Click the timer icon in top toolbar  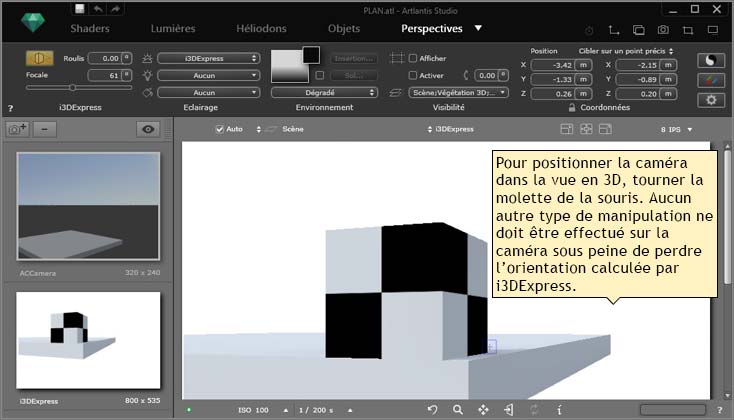coord(589,30)
